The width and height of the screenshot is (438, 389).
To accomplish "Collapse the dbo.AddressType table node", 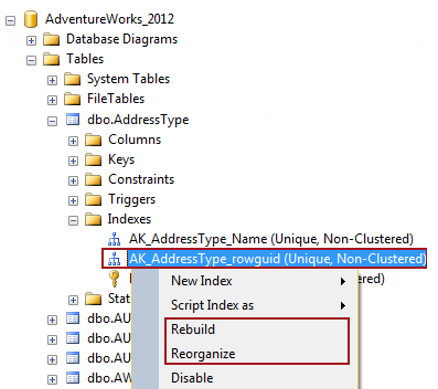I will pos(52,121).
